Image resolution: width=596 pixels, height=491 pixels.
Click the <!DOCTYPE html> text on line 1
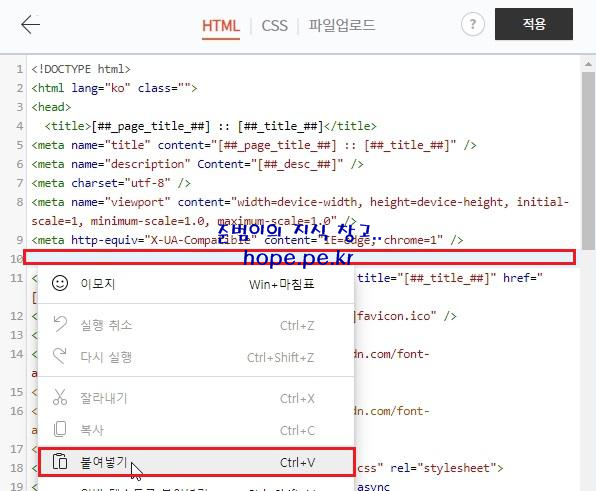click(81, 69)
